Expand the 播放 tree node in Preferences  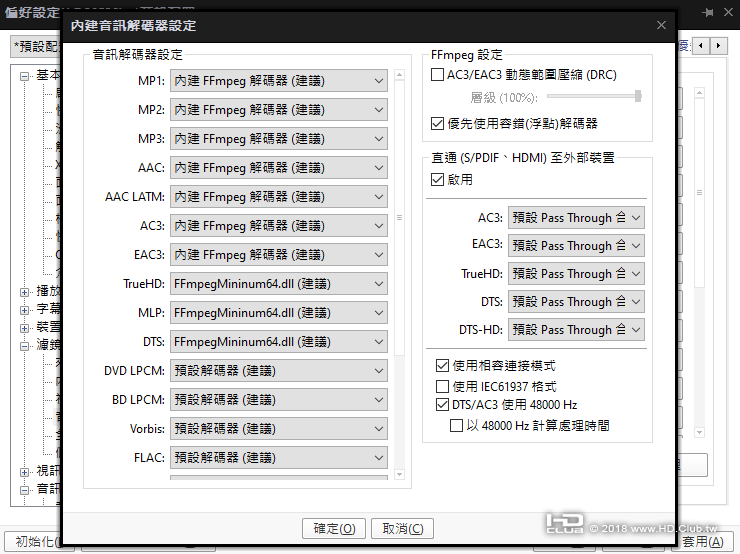coord(24,292)
